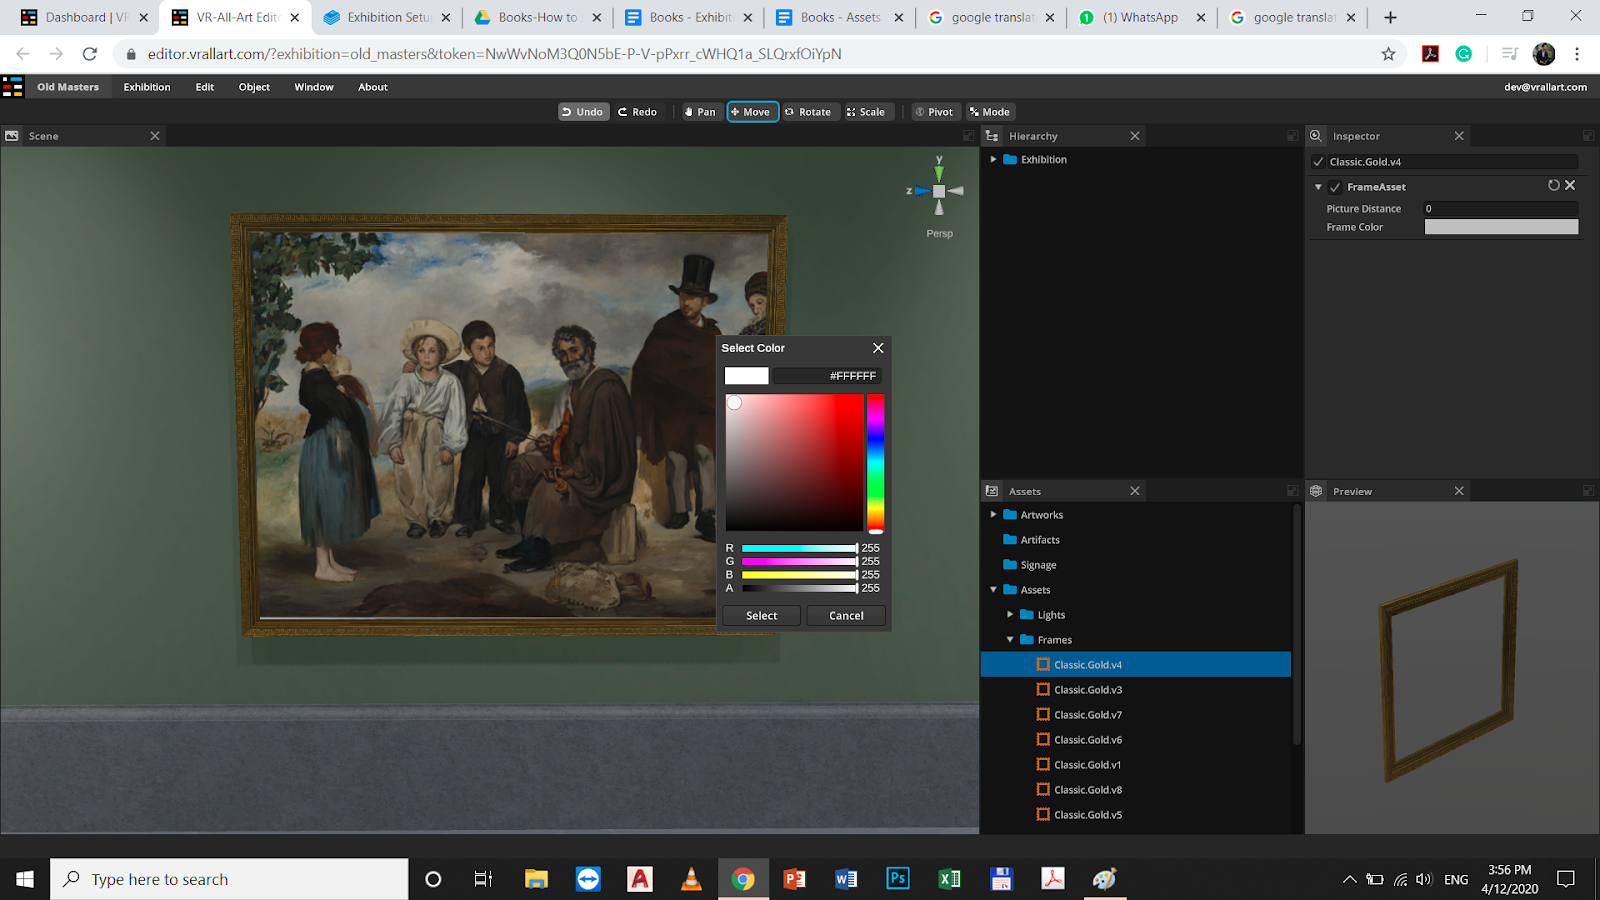Uncheck the FrameAsset component checkbox
Viewport: 1600px width, 900px height.
tap(1335, 187)
